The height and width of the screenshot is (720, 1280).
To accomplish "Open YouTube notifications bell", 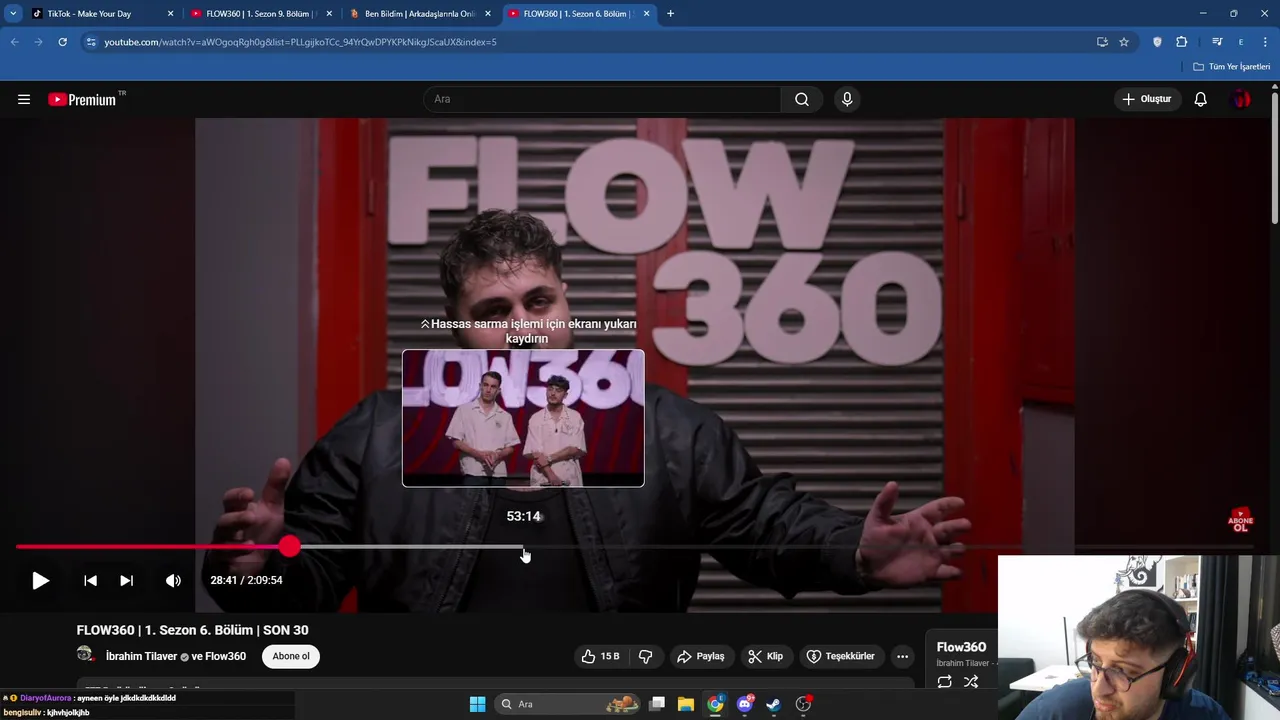I will click(x=1201, y=99).
